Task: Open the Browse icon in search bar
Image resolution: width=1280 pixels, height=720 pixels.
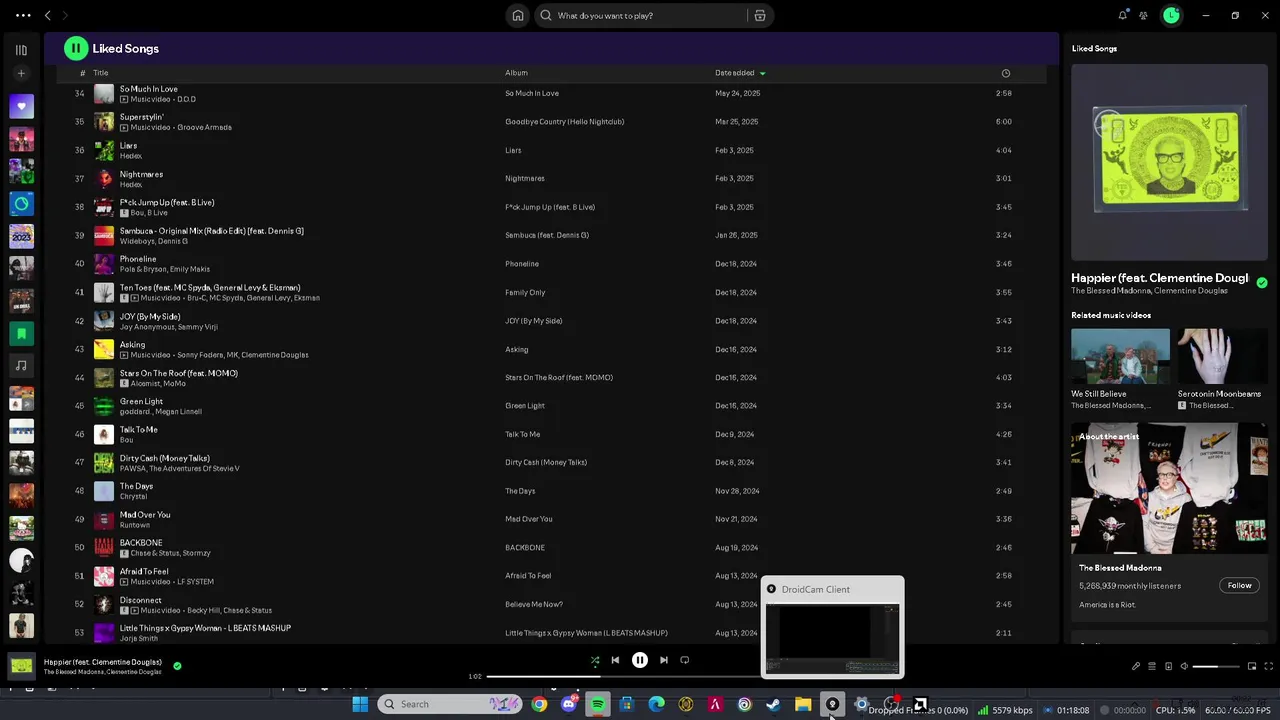Action: point(760,16)
